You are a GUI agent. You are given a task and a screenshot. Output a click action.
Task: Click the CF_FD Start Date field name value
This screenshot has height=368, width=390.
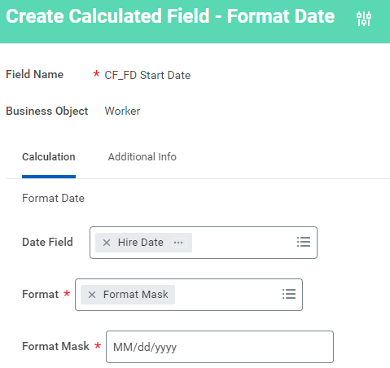148,75
